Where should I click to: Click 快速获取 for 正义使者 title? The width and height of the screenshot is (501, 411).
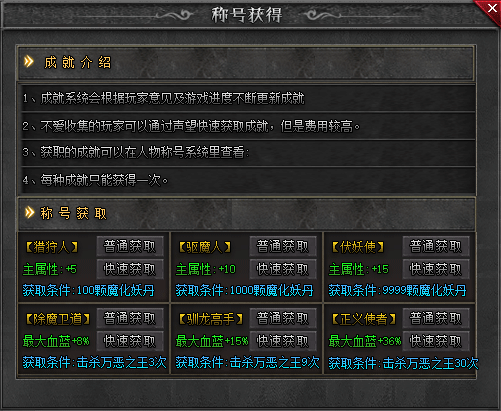point(436,341)
